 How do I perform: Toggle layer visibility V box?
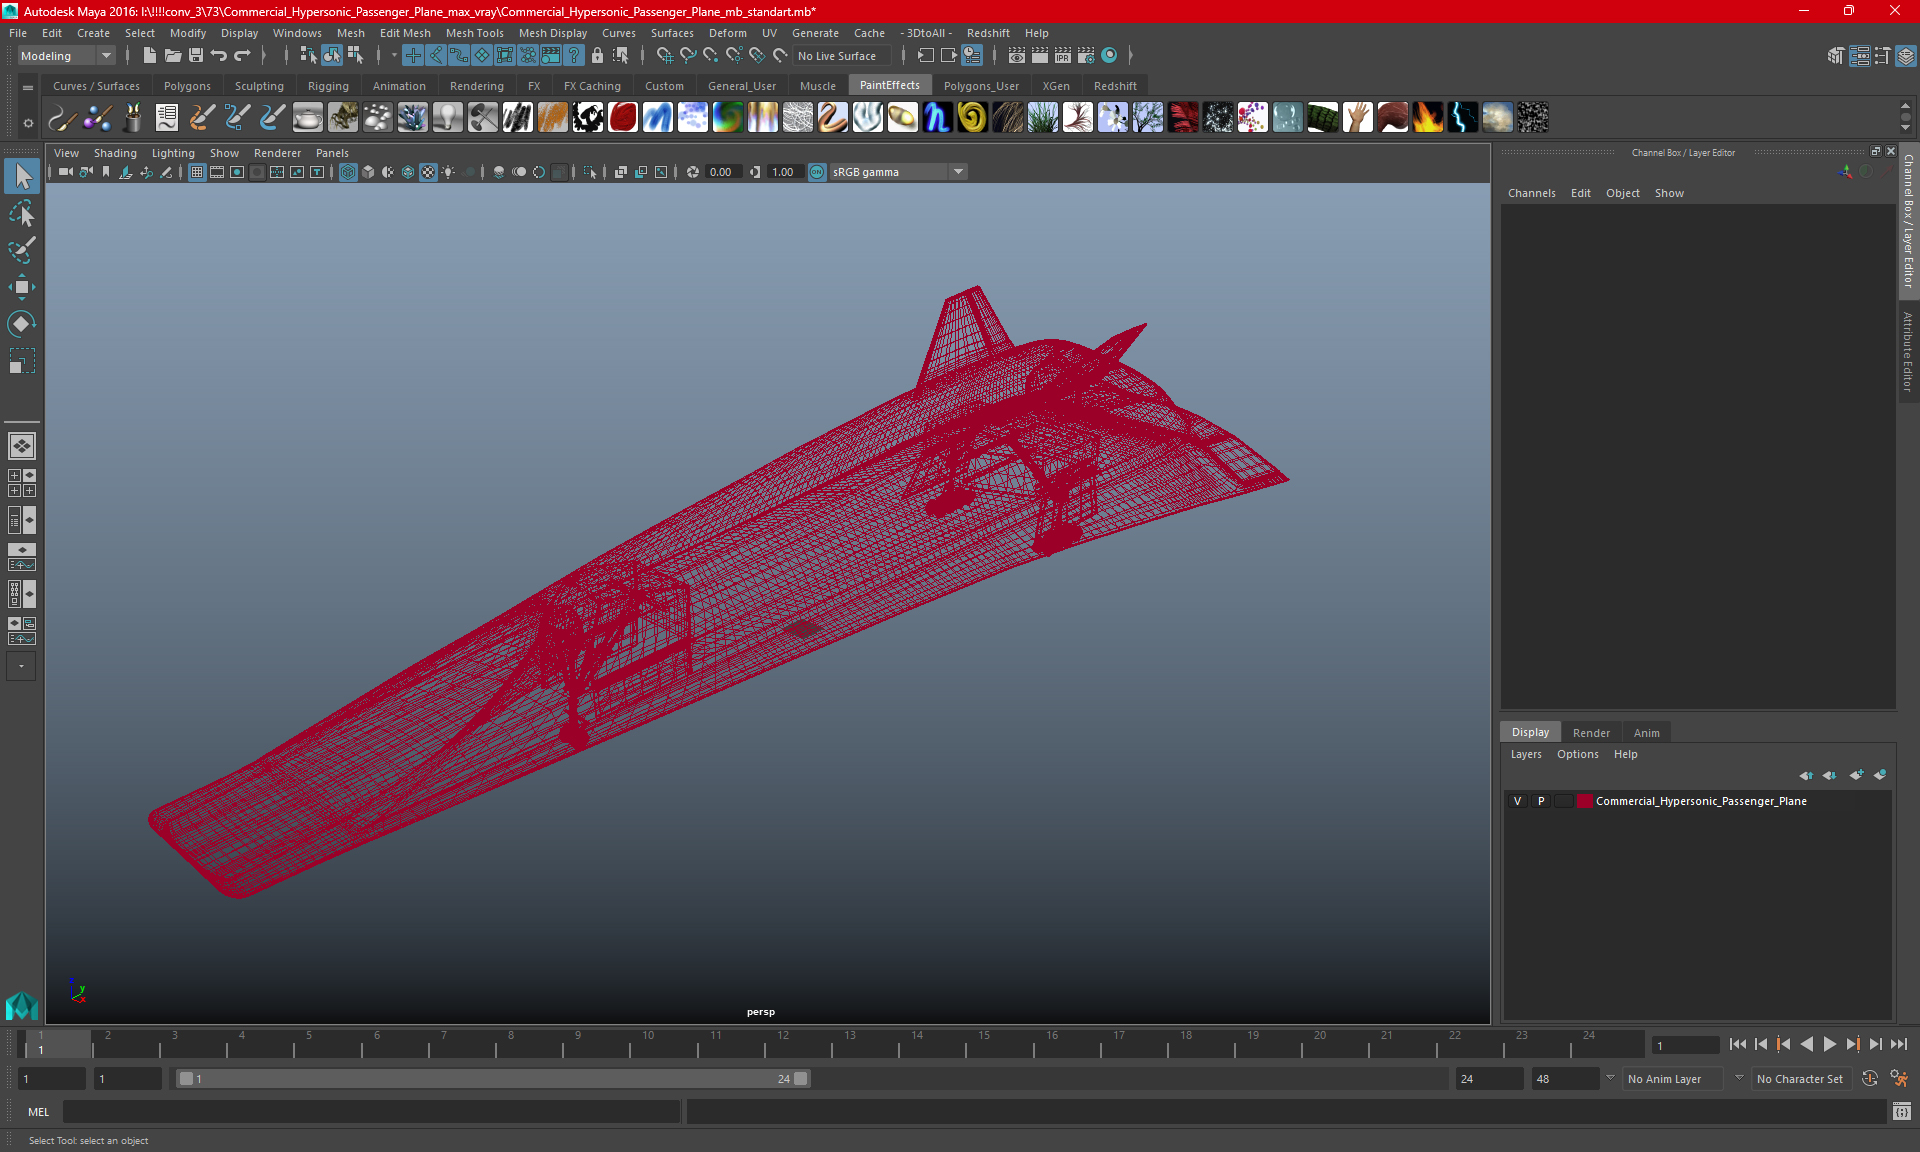click(1517, 801)
